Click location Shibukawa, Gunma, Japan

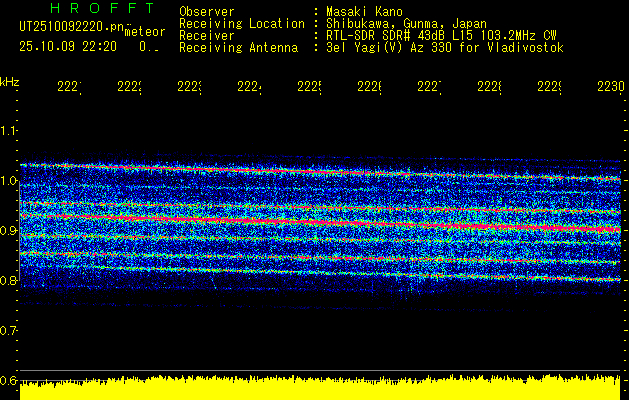pos(406,24)
